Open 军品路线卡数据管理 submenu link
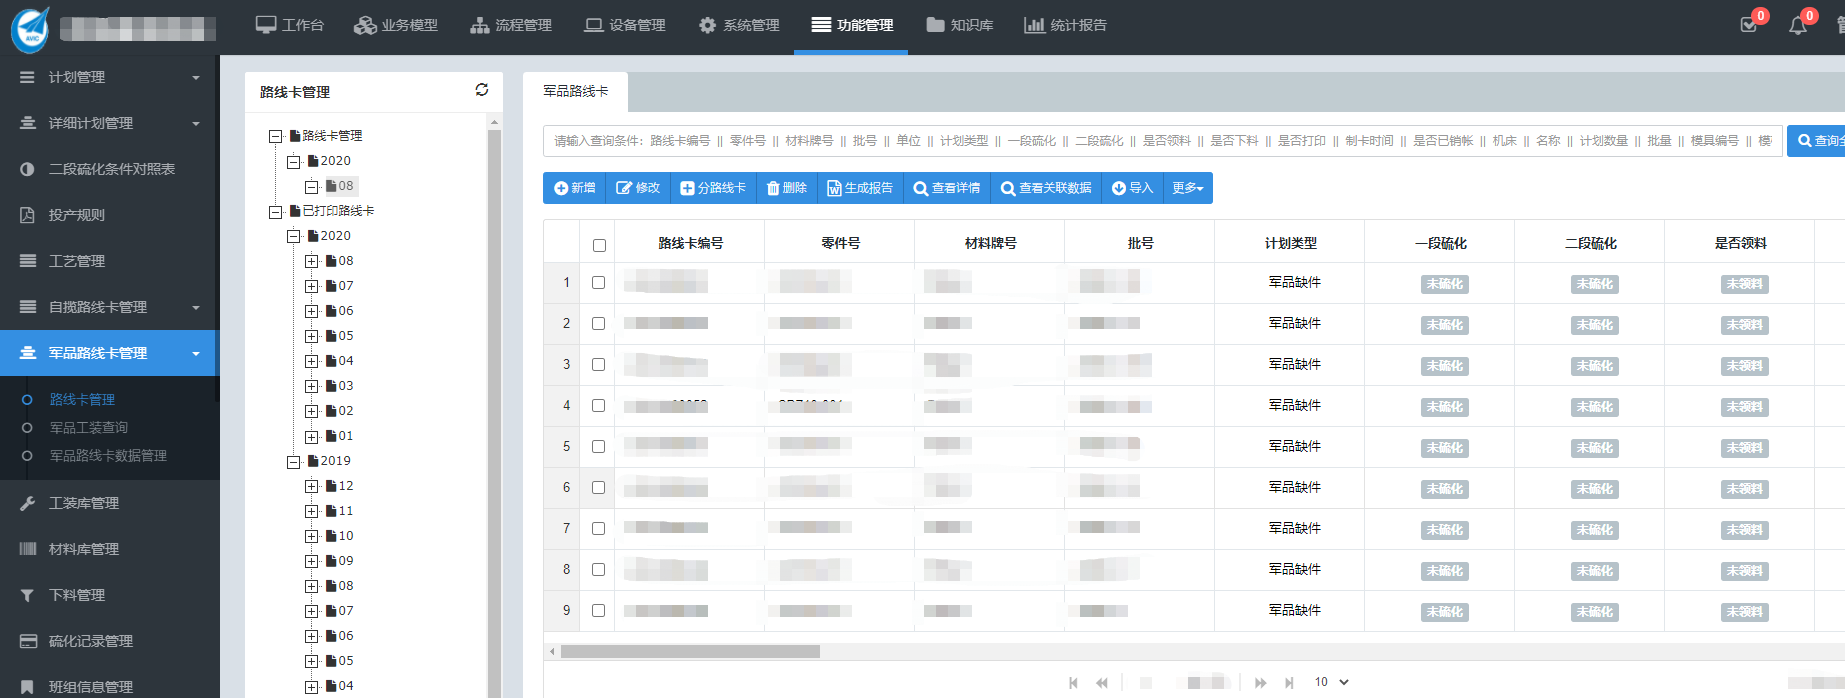Viewport: 1845px width, 698px height. click(108, 455)
